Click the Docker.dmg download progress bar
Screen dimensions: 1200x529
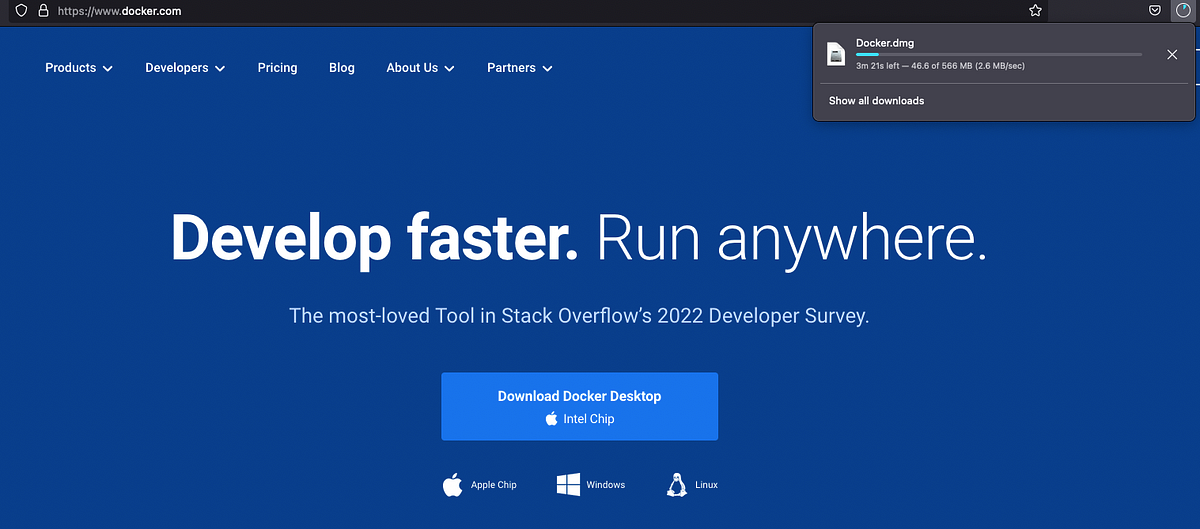(998, 55)
